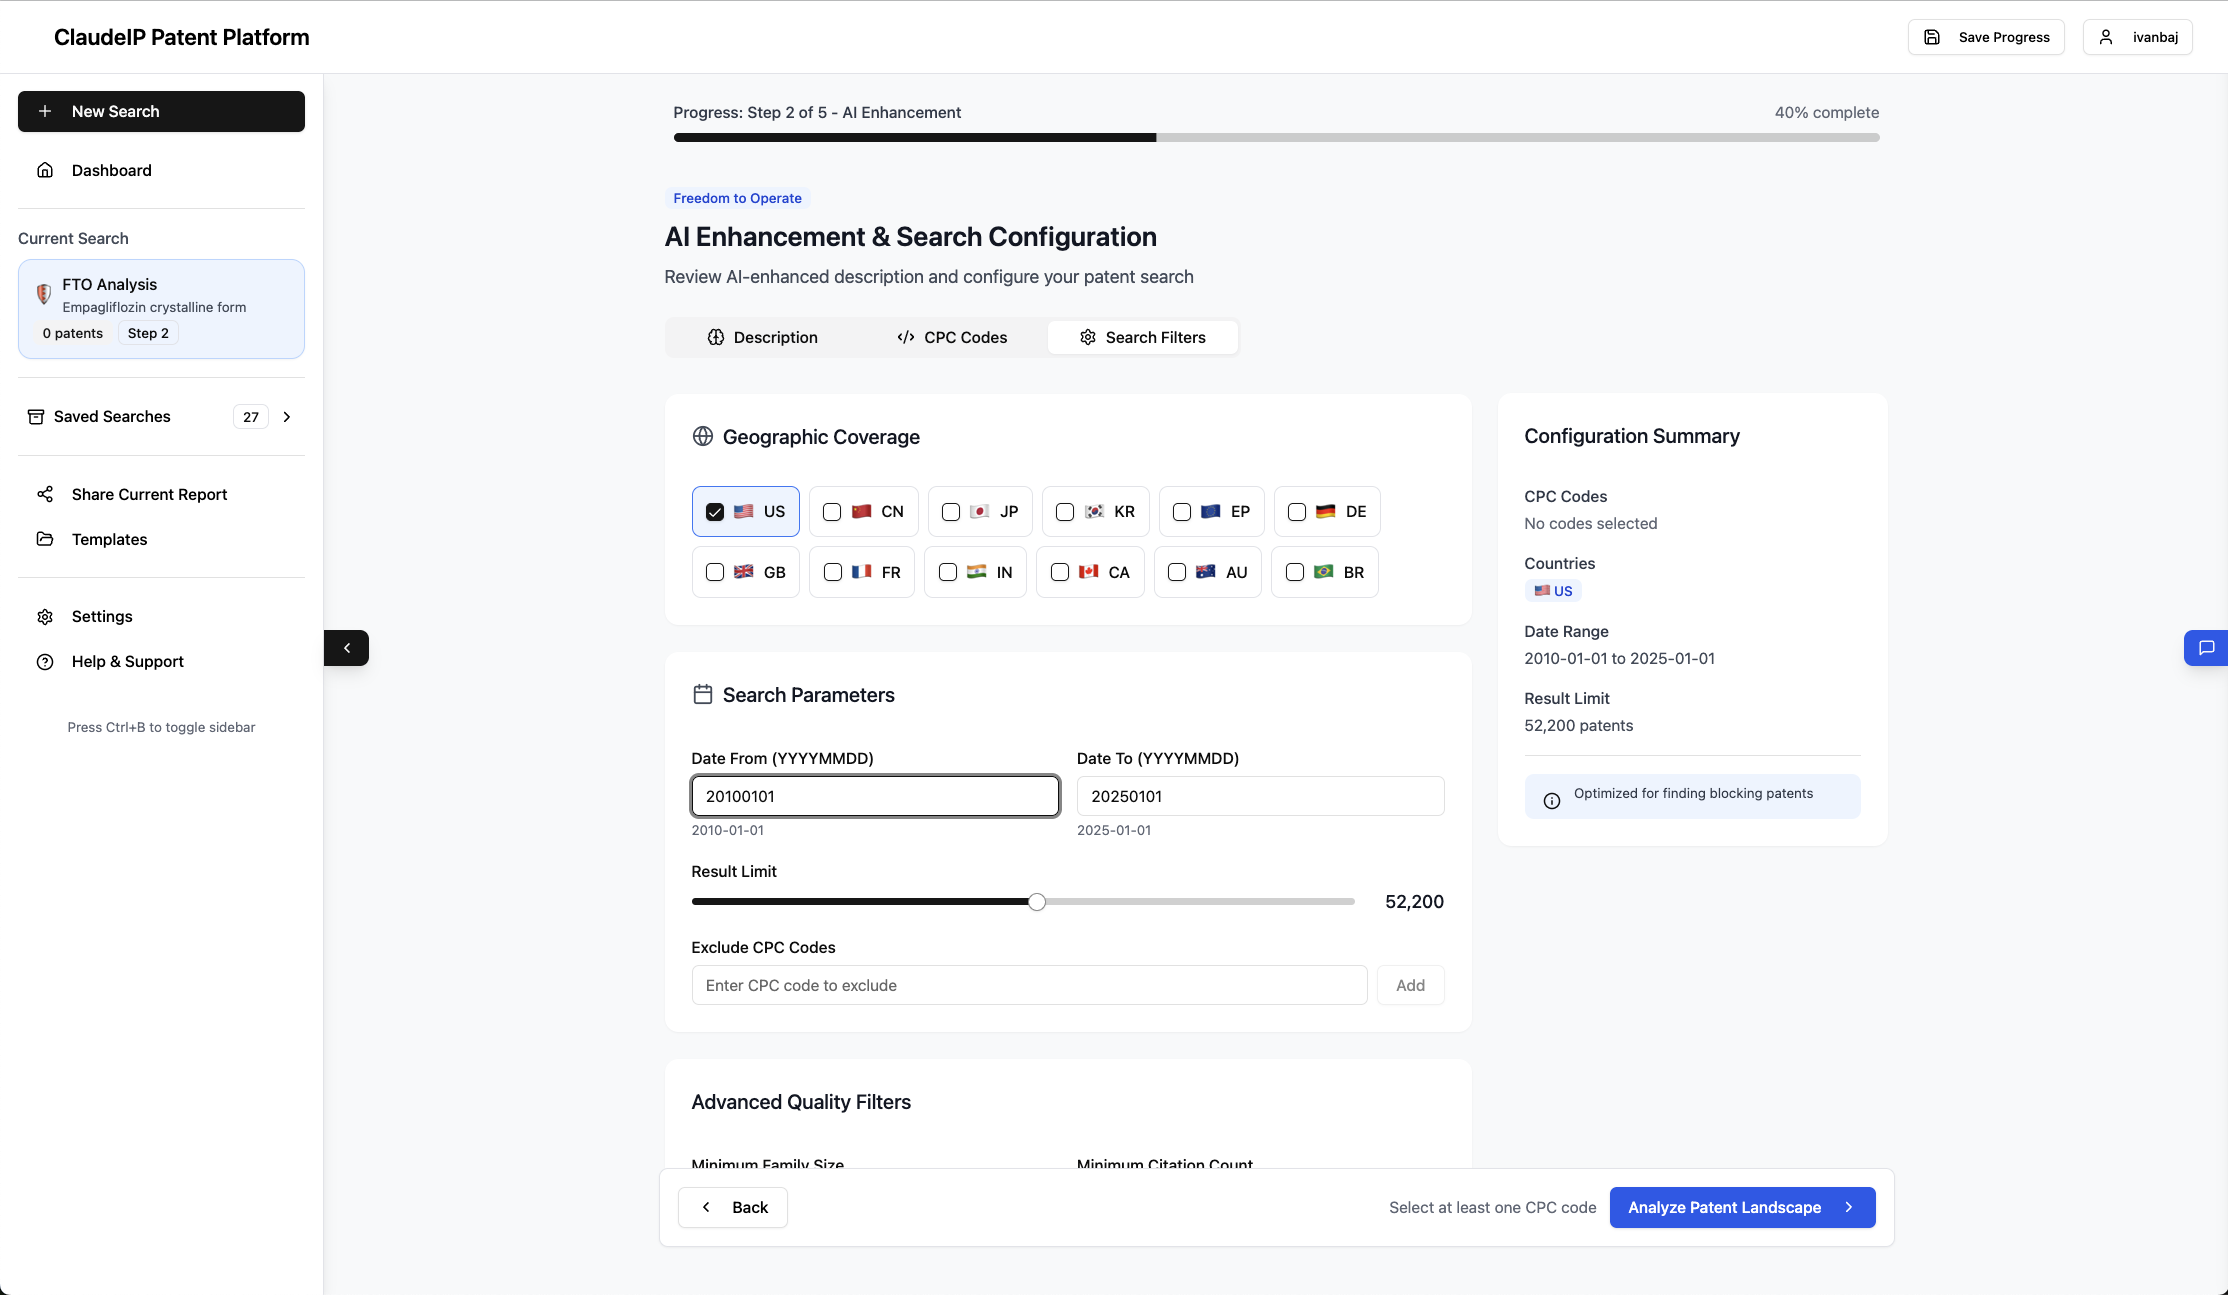Click the Settings gear icon
The width and height of the screenshot is (2228, 1295).
(x=45, y=616)
